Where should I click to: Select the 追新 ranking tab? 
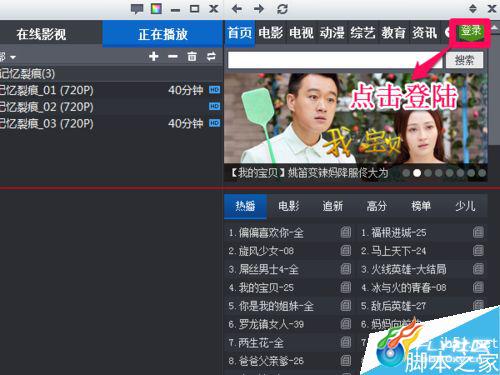(333, 206)
